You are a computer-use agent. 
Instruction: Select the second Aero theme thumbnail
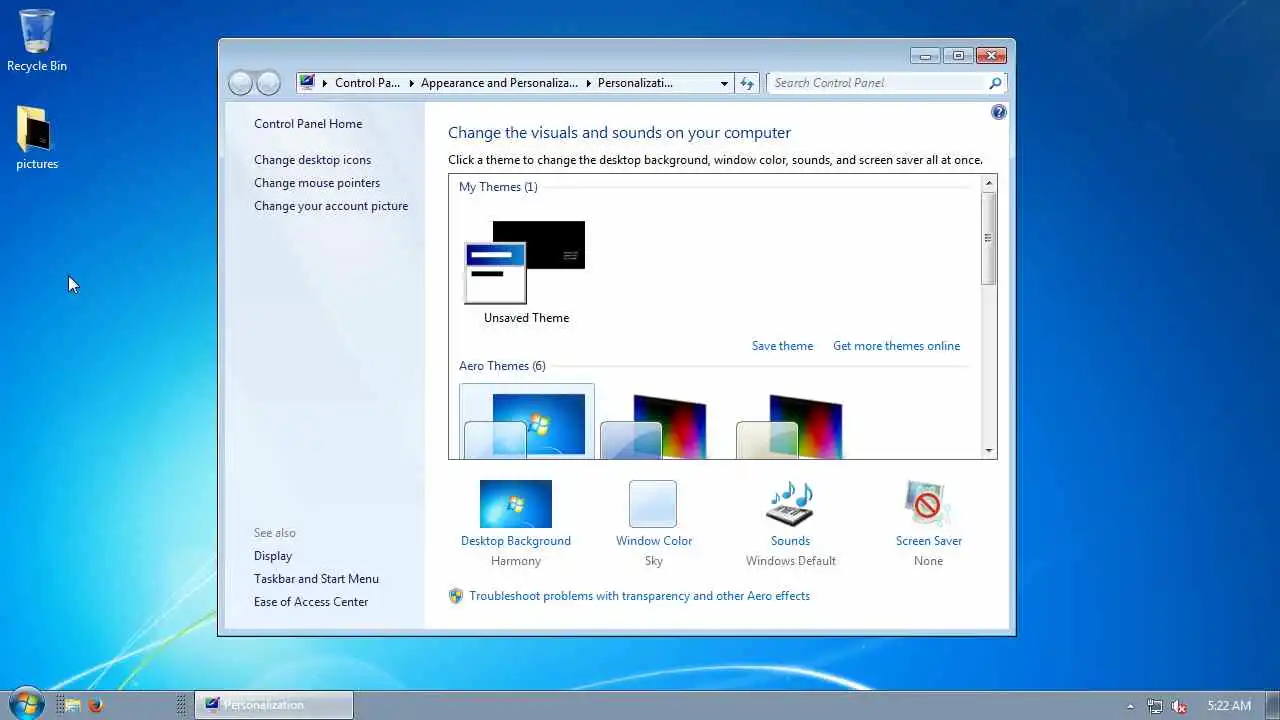tap(654, 426)
